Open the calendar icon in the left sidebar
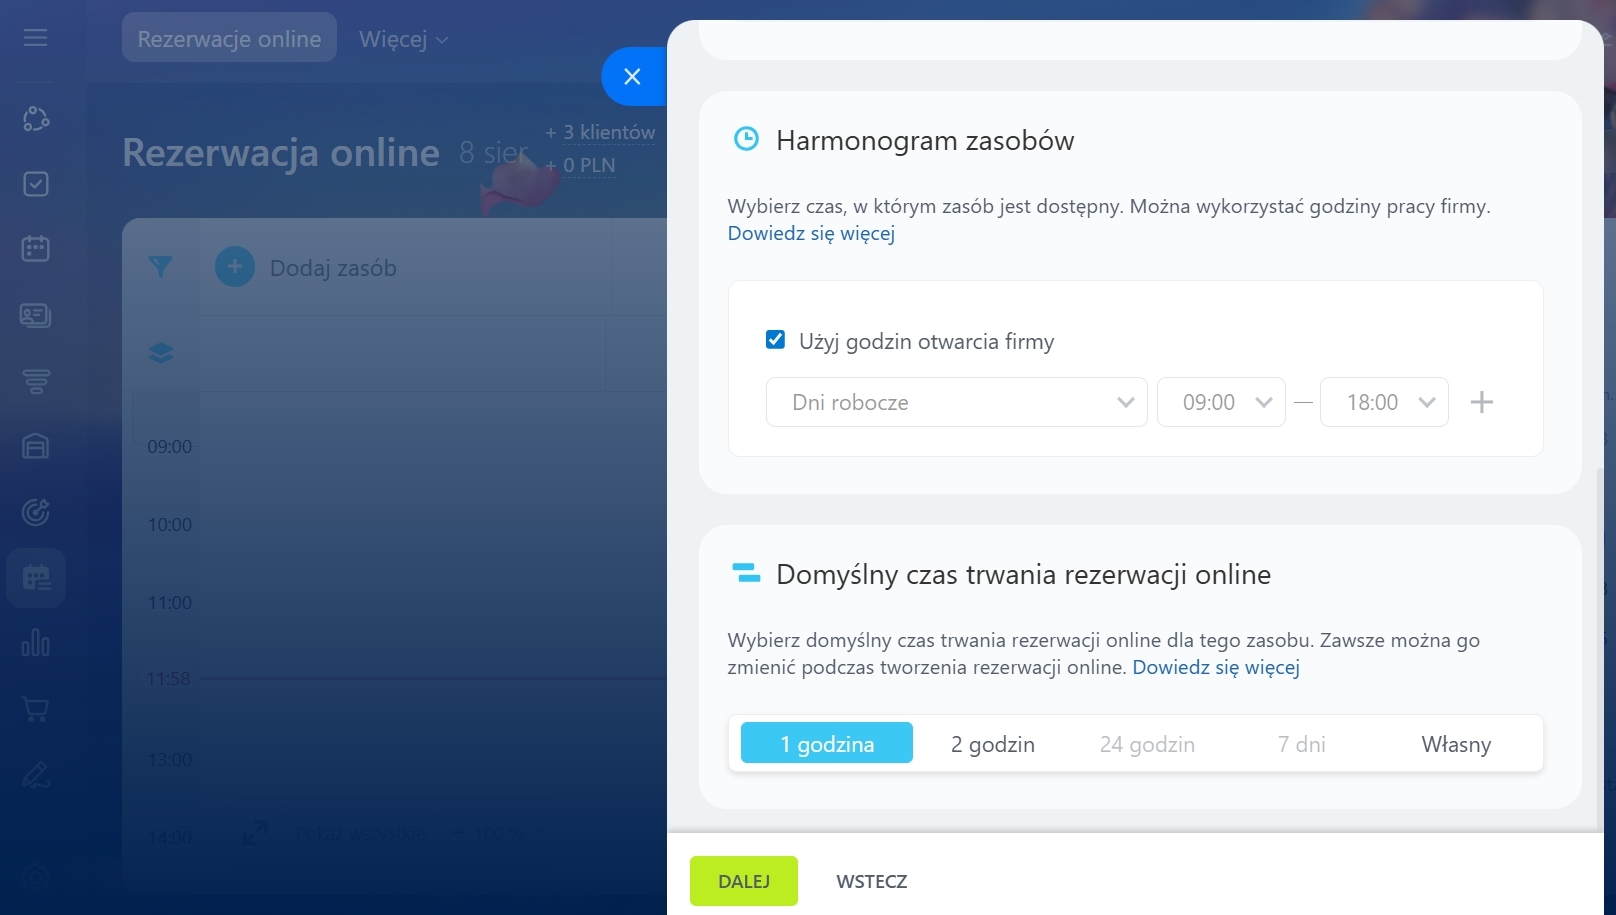The height and width of the screenshot is (915, 1616). pos(36,248)
